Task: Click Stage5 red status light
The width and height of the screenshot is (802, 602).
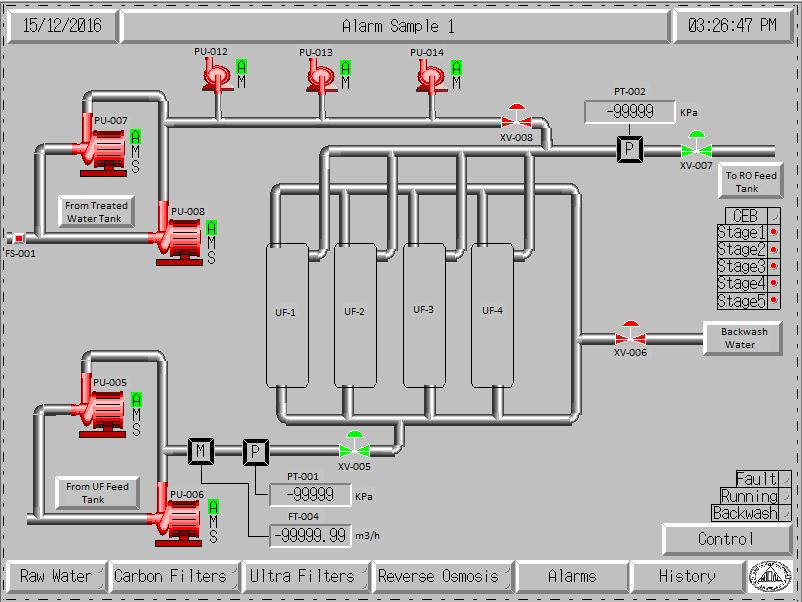Action: pos(774,300)
